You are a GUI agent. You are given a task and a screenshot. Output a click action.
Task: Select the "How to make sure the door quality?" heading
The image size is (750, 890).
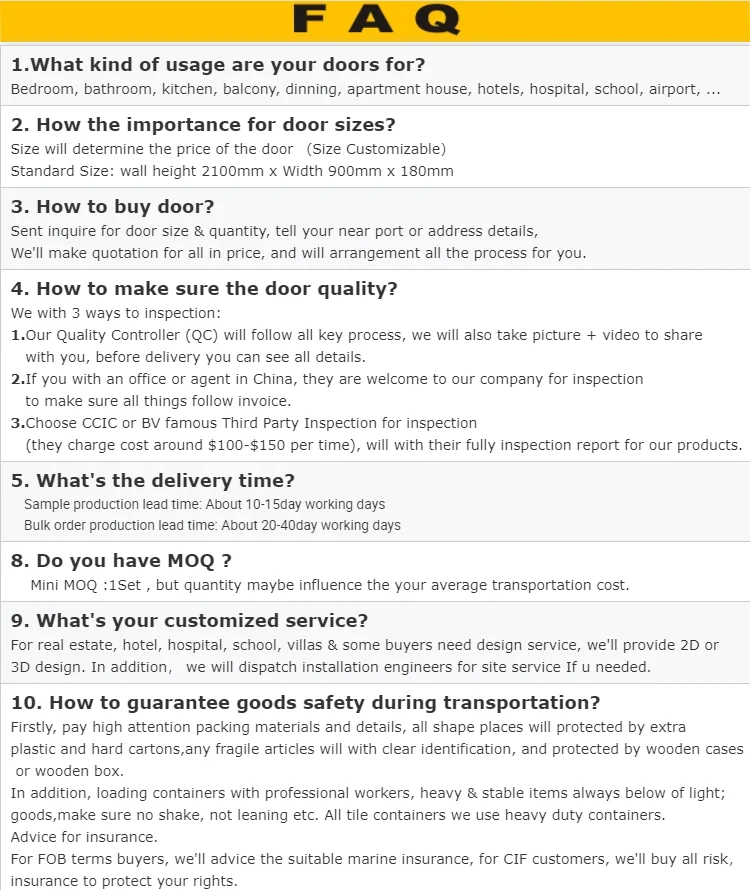[205, 289]
